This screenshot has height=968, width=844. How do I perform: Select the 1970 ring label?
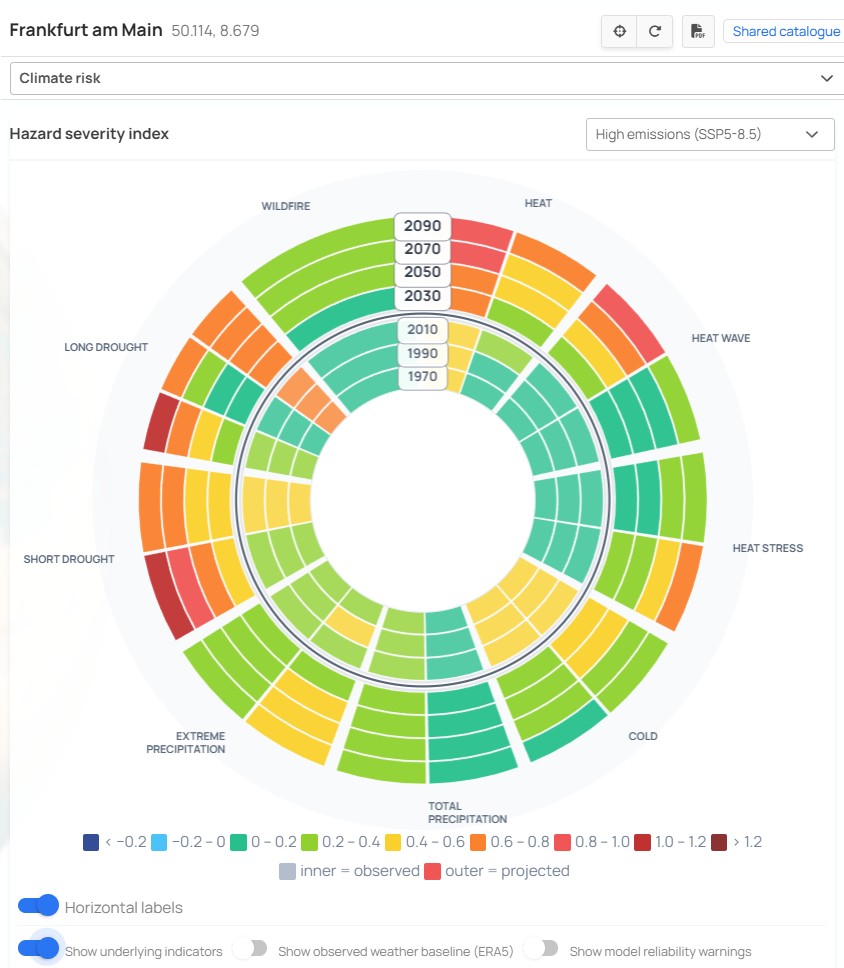coord(422,377)
